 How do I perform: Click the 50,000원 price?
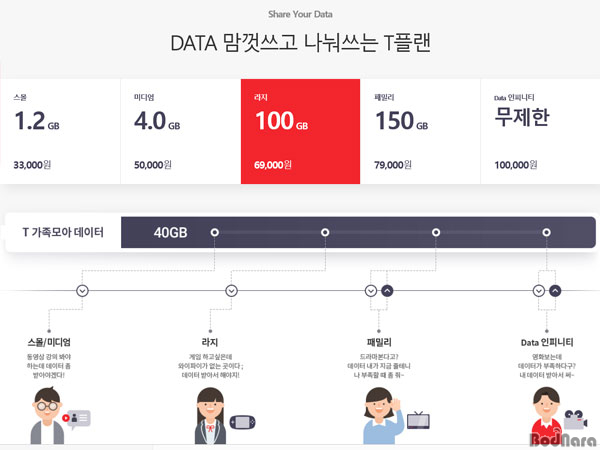tap(153, 165)
